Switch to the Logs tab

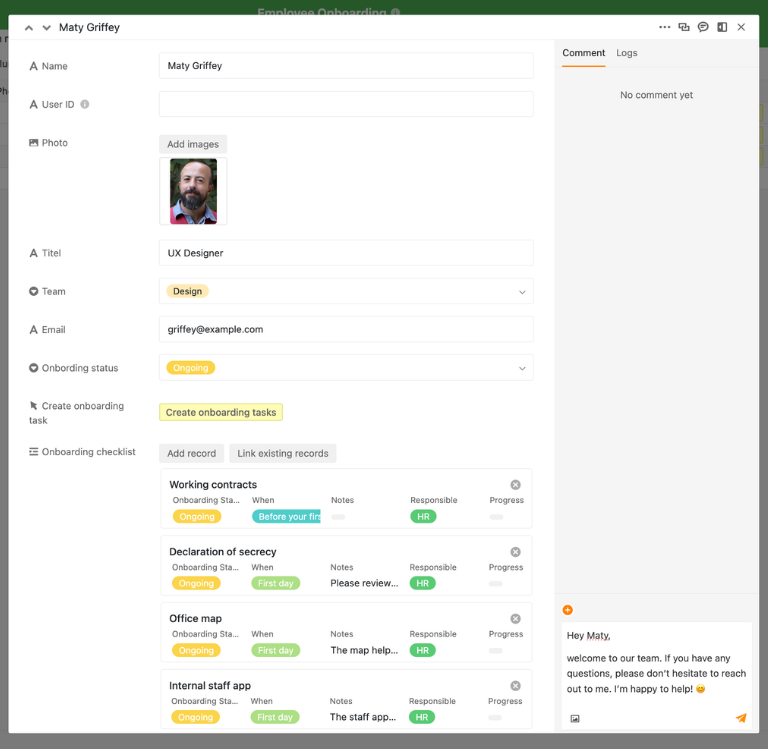tap(627, 53)
